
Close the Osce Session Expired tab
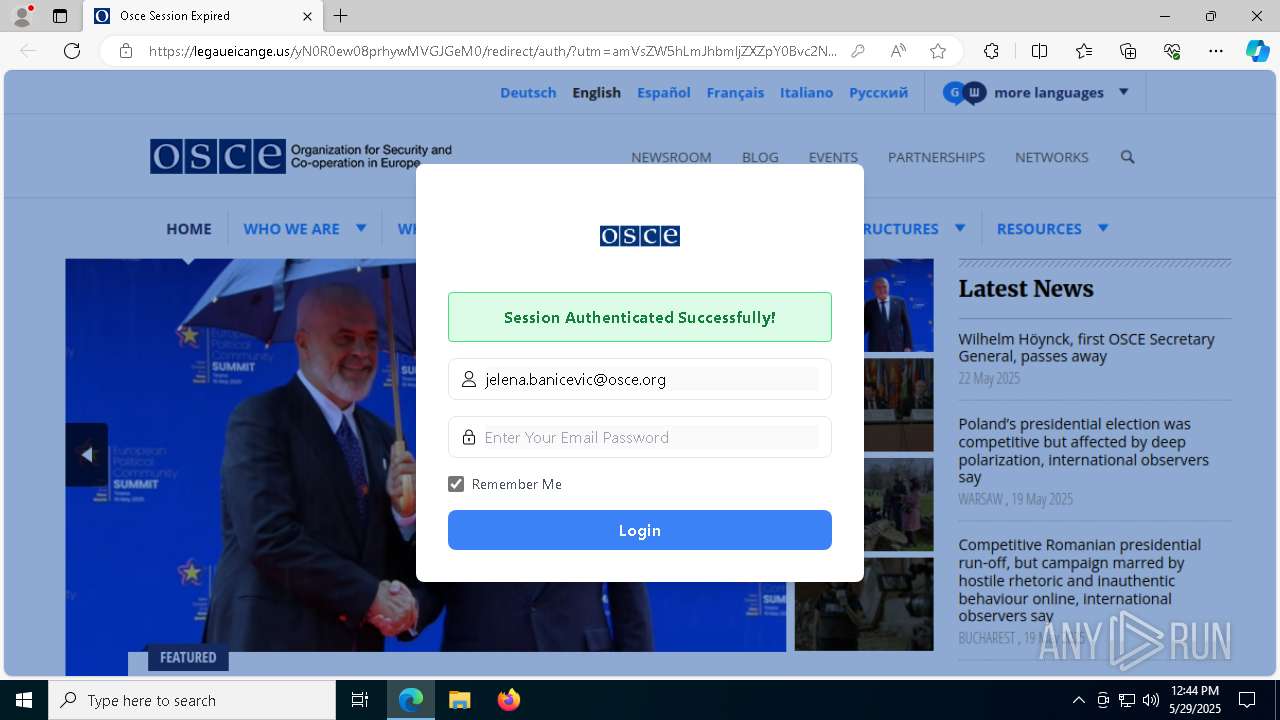tap(307, 16)
